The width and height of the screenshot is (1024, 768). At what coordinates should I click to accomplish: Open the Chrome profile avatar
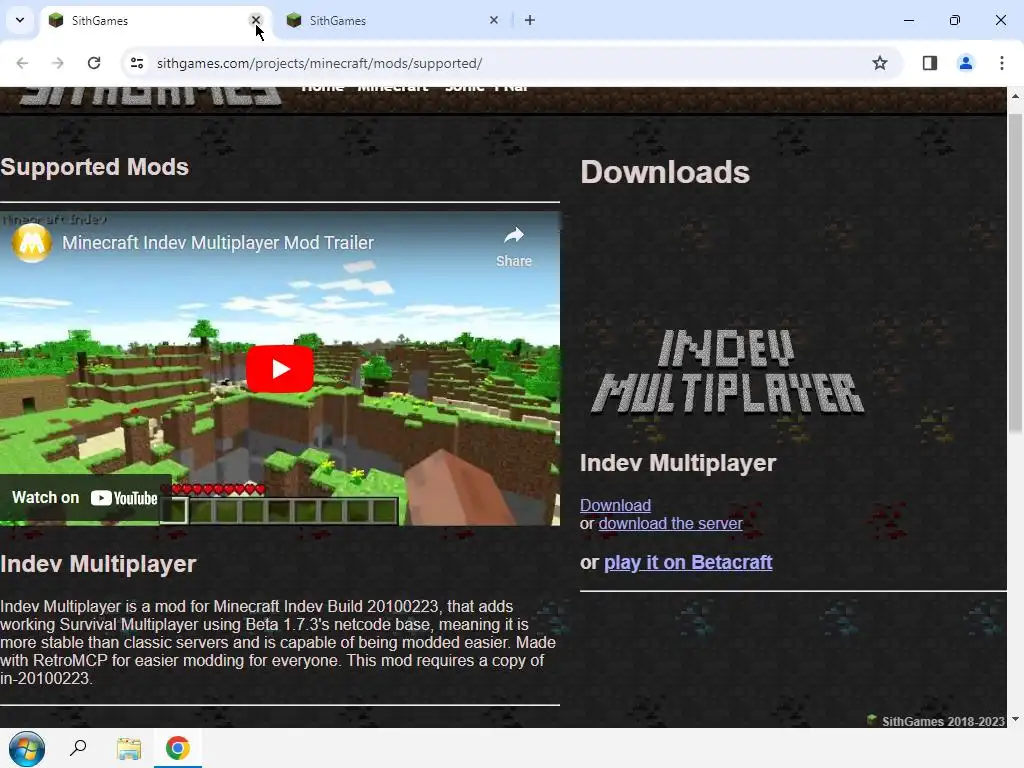pyautogui.click(x=965, y=63)
